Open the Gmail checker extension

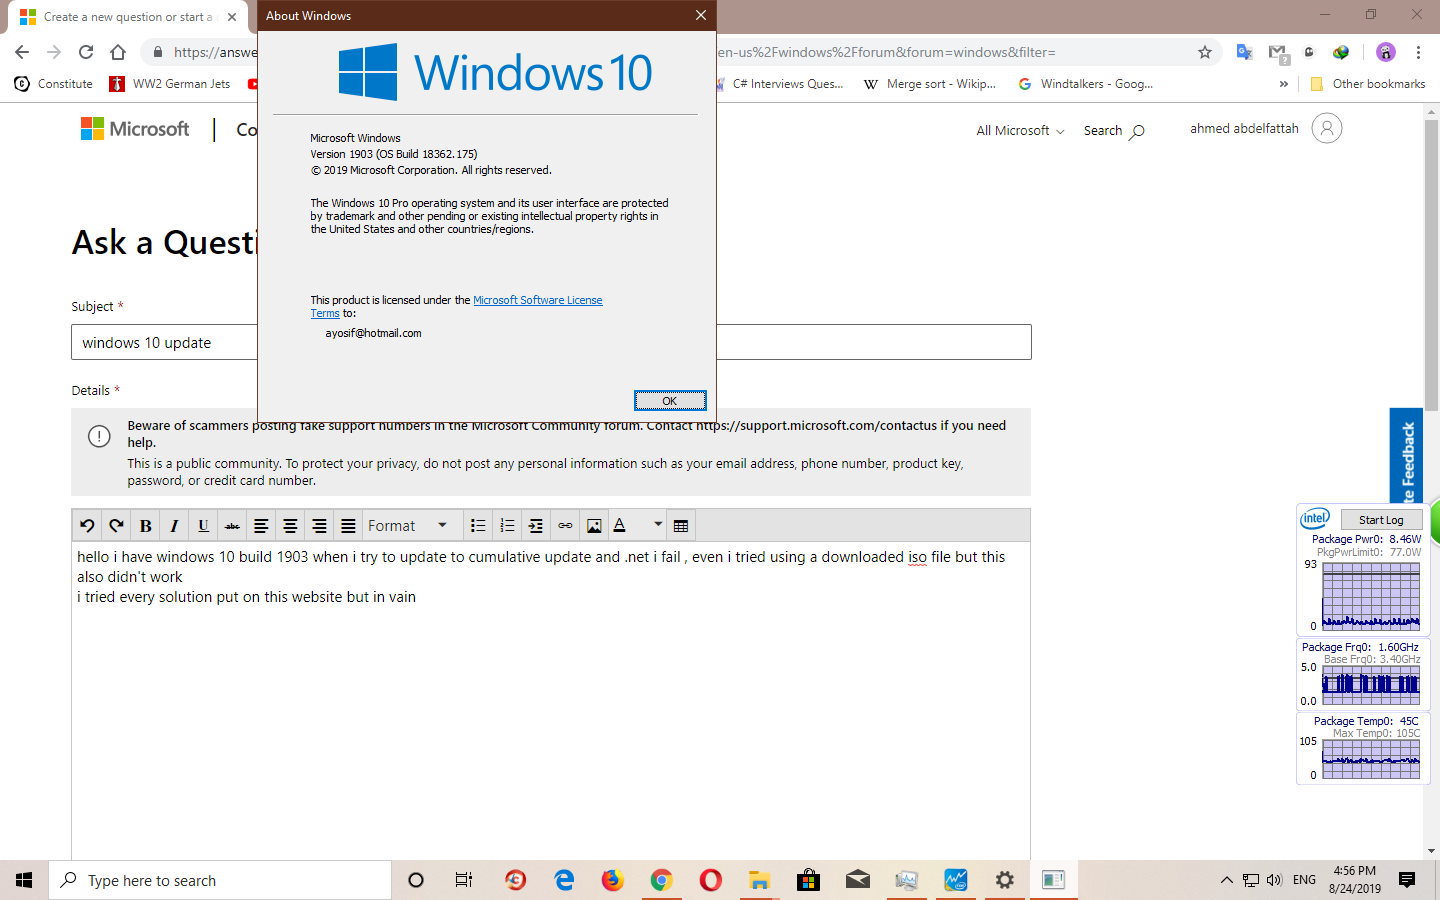[x=1277, y=52]
